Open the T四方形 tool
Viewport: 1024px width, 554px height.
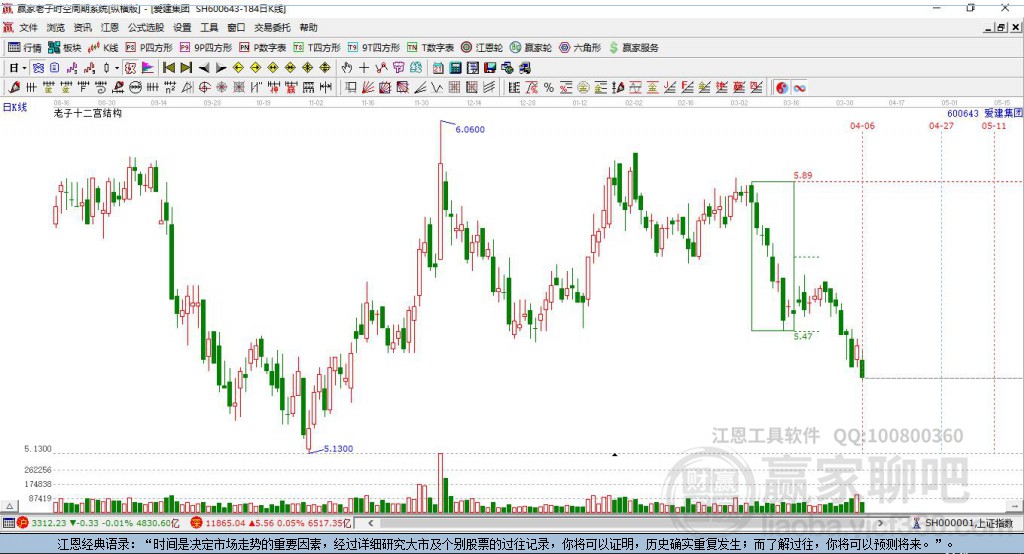317,48
